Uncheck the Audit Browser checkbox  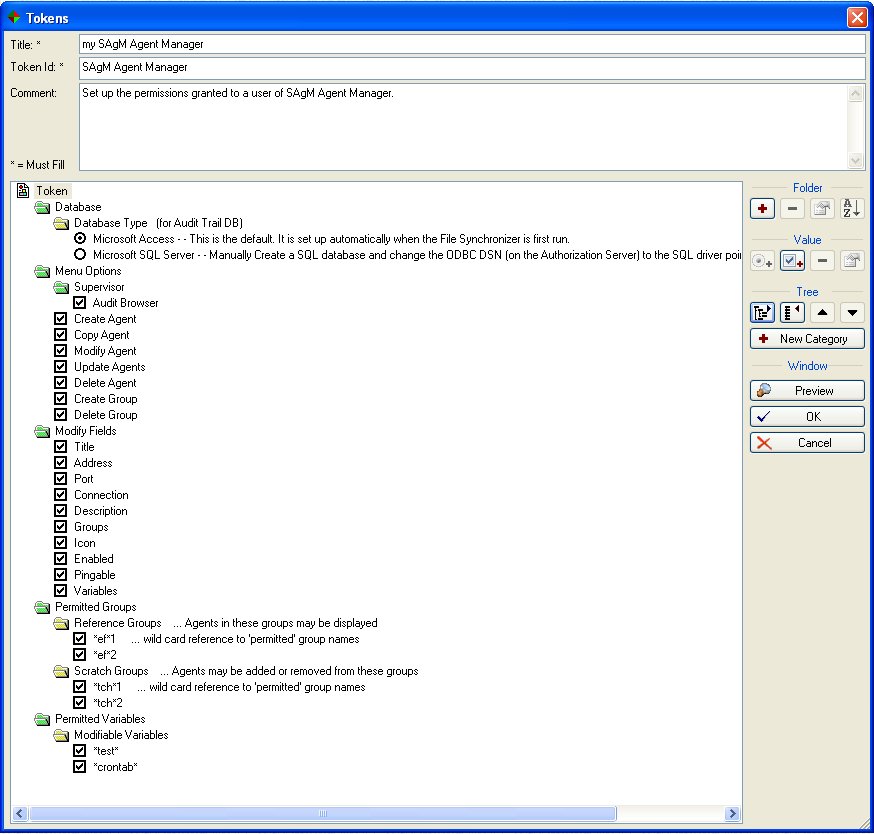(x=80, y=303)
